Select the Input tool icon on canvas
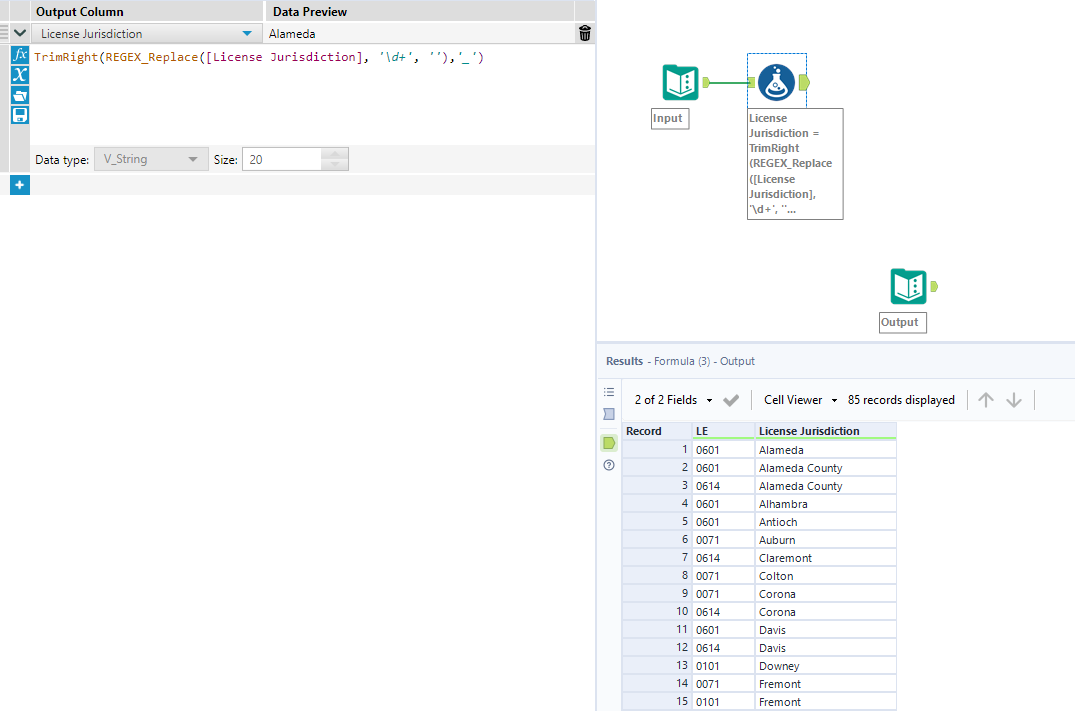Viewport: 1075px width, 711px height. [x=680, y=82]
